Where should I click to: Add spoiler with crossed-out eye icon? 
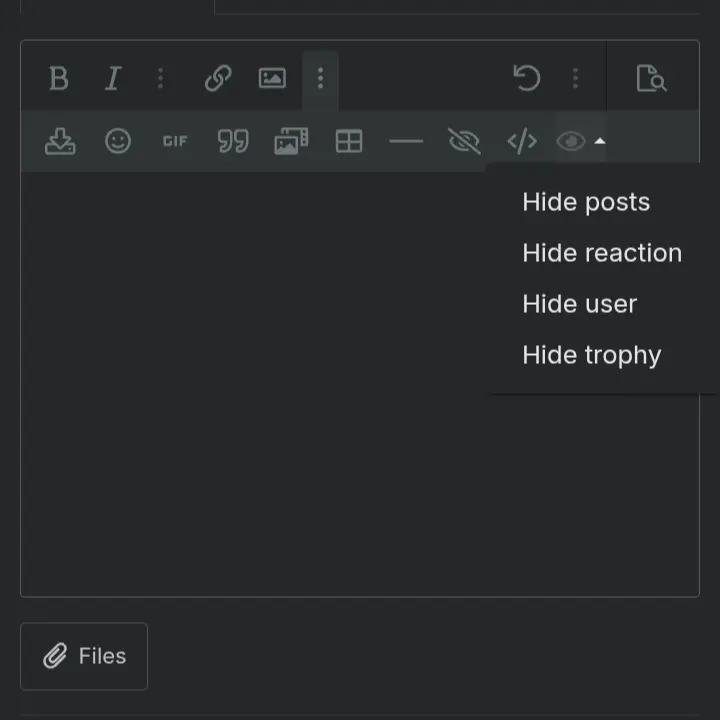464,141
